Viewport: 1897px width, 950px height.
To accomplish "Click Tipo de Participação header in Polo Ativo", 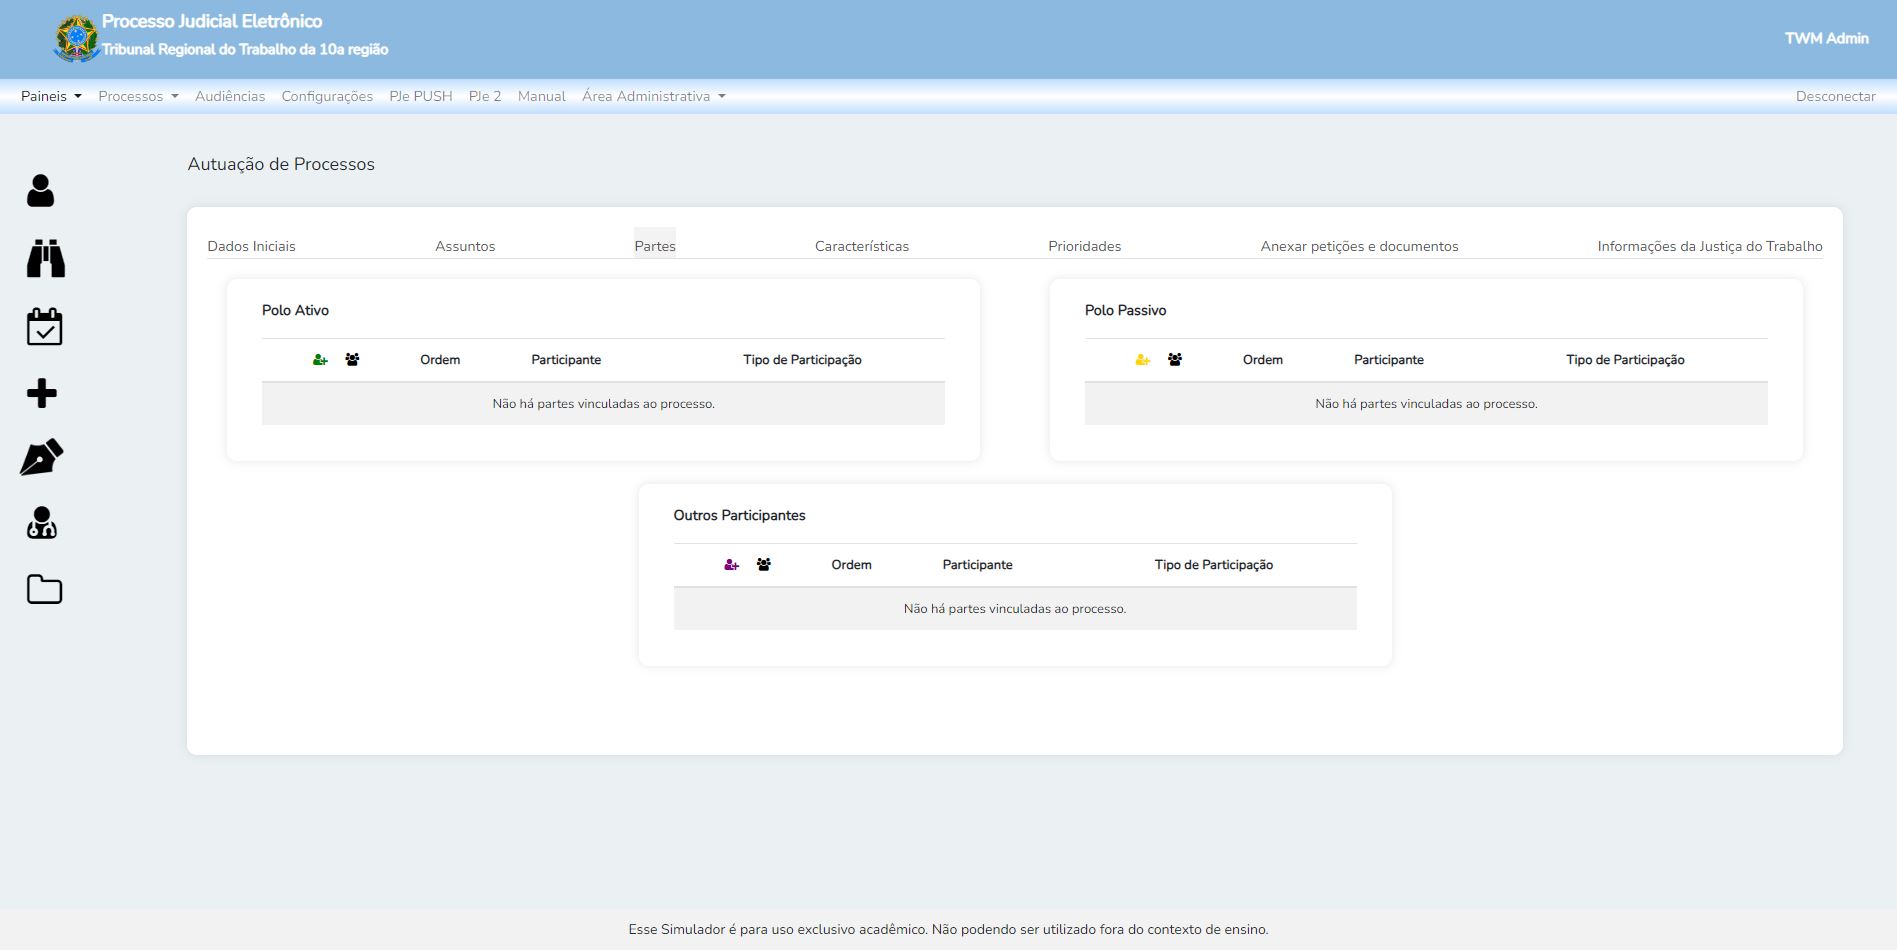I will (x=802, y=360).
